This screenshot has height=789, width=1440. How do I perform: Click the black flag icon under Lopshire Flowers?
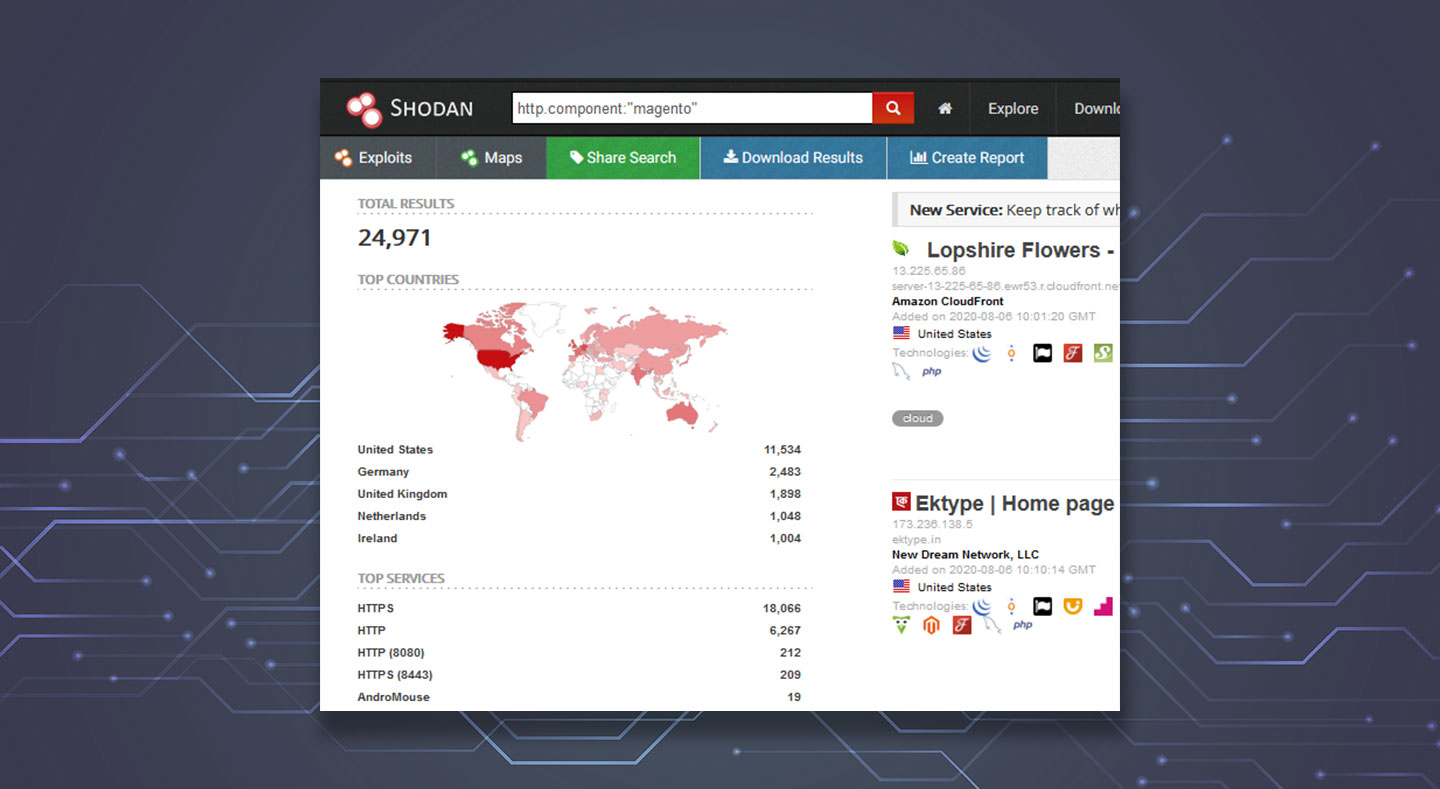[1043, 353]
